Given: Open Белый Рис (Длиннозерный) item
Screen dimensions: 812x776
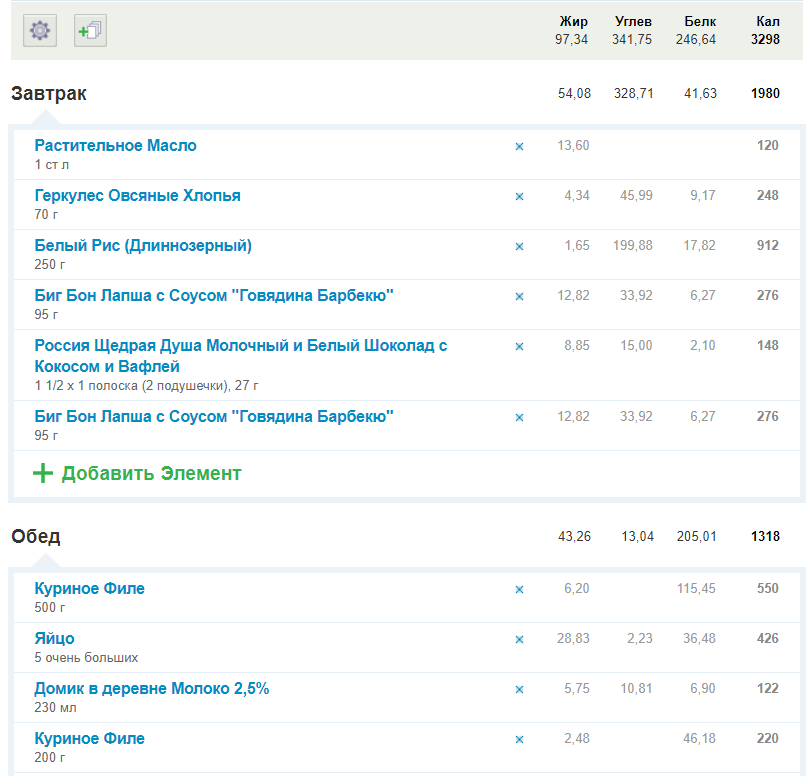Looking at the screenshot, I should tap(143, 246).
